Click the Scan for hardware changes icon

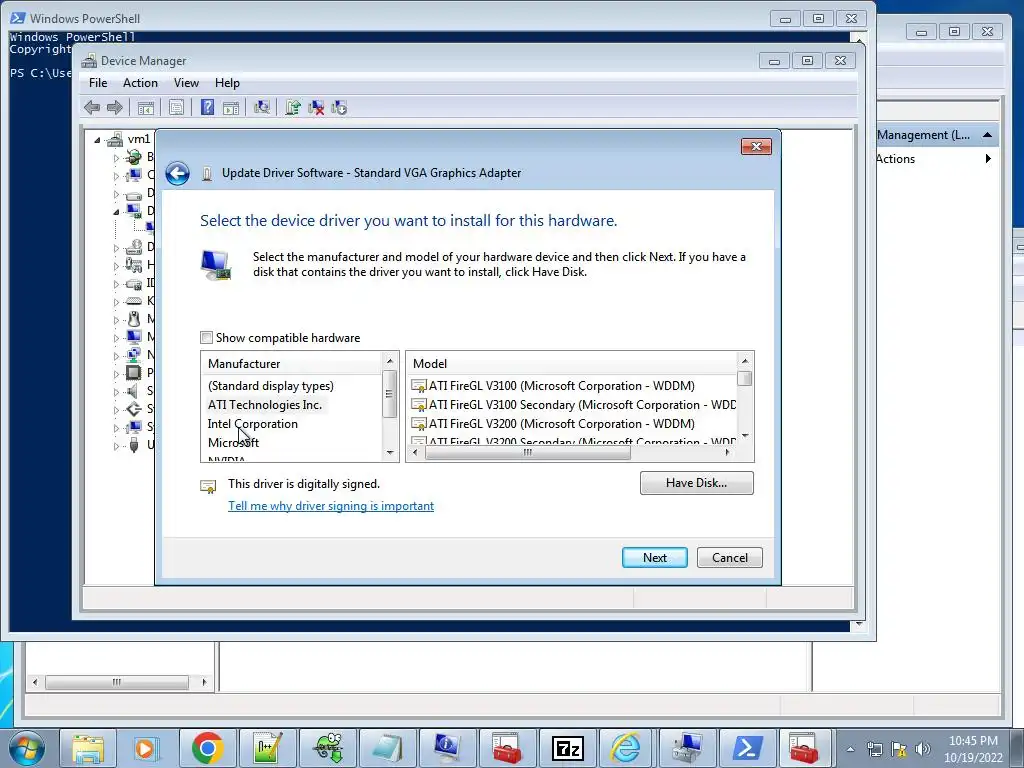click(262, 108)
